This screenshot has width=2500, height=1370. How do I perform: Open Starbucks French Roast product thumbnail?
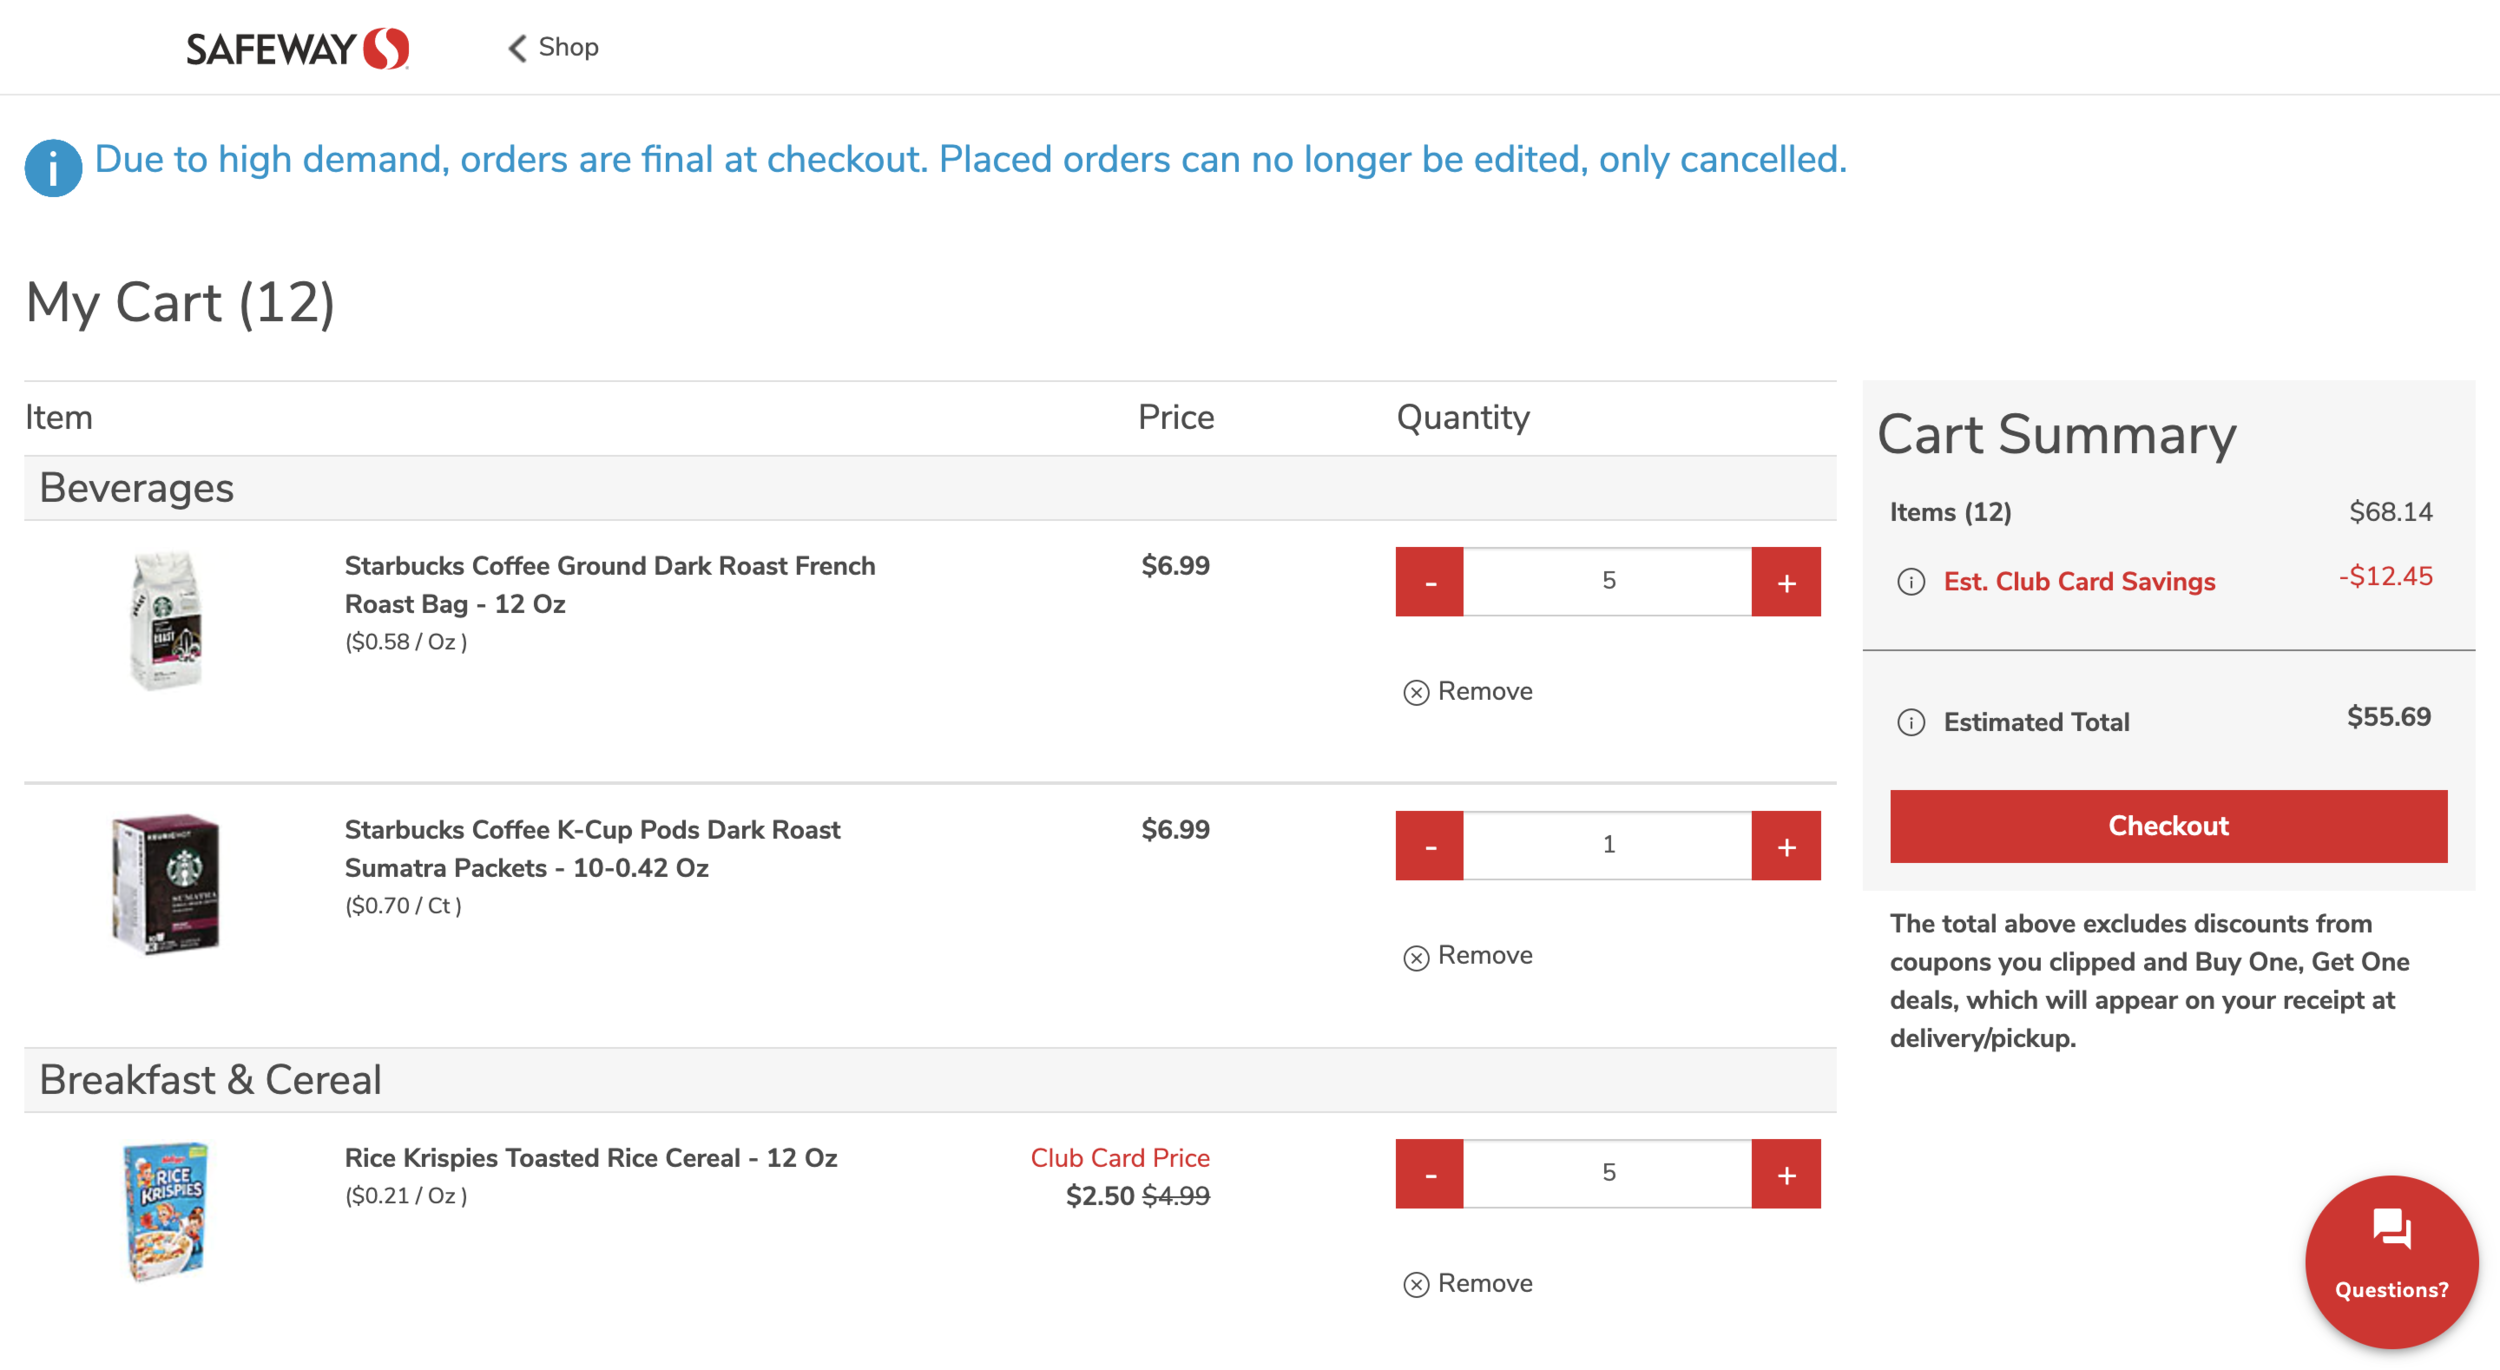click(166, 620)
